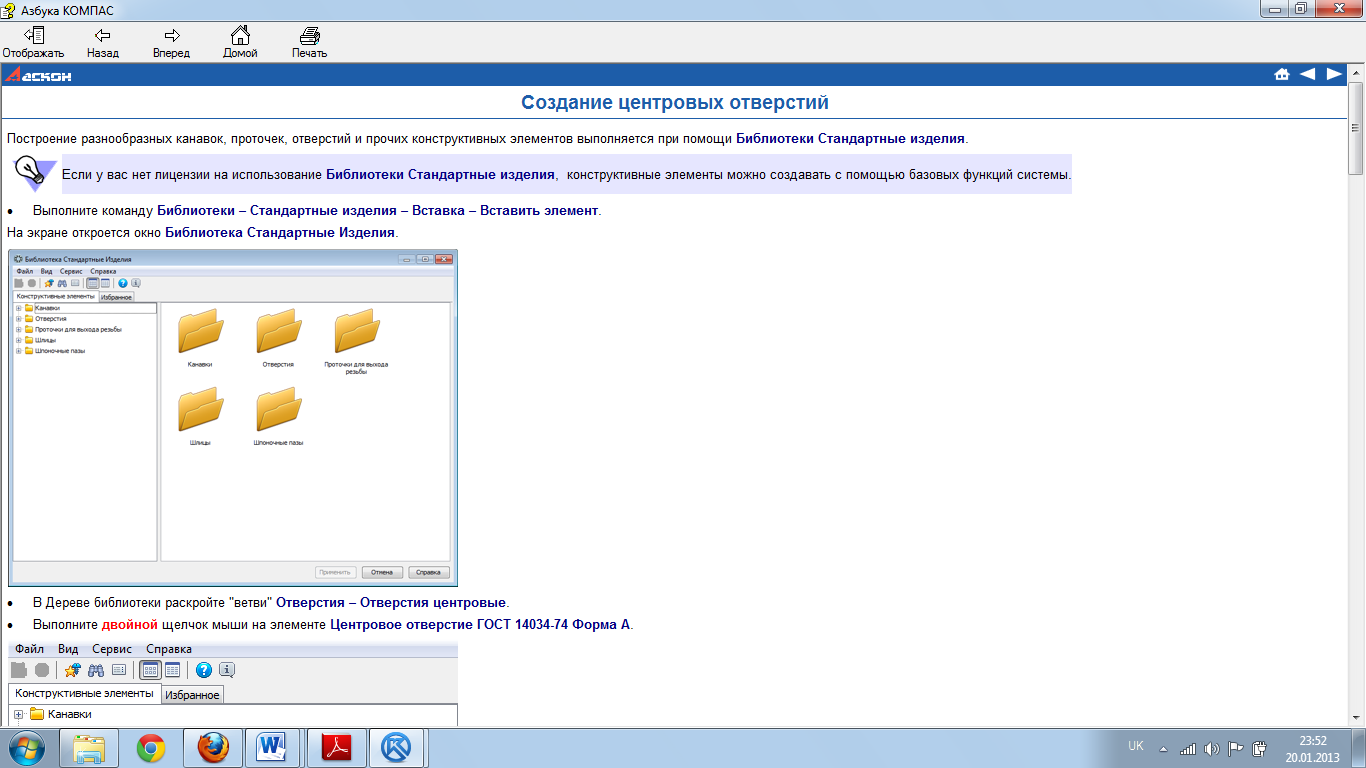
Task: Click the volume speaker tray icon
Action: [x=1212, y=748]
